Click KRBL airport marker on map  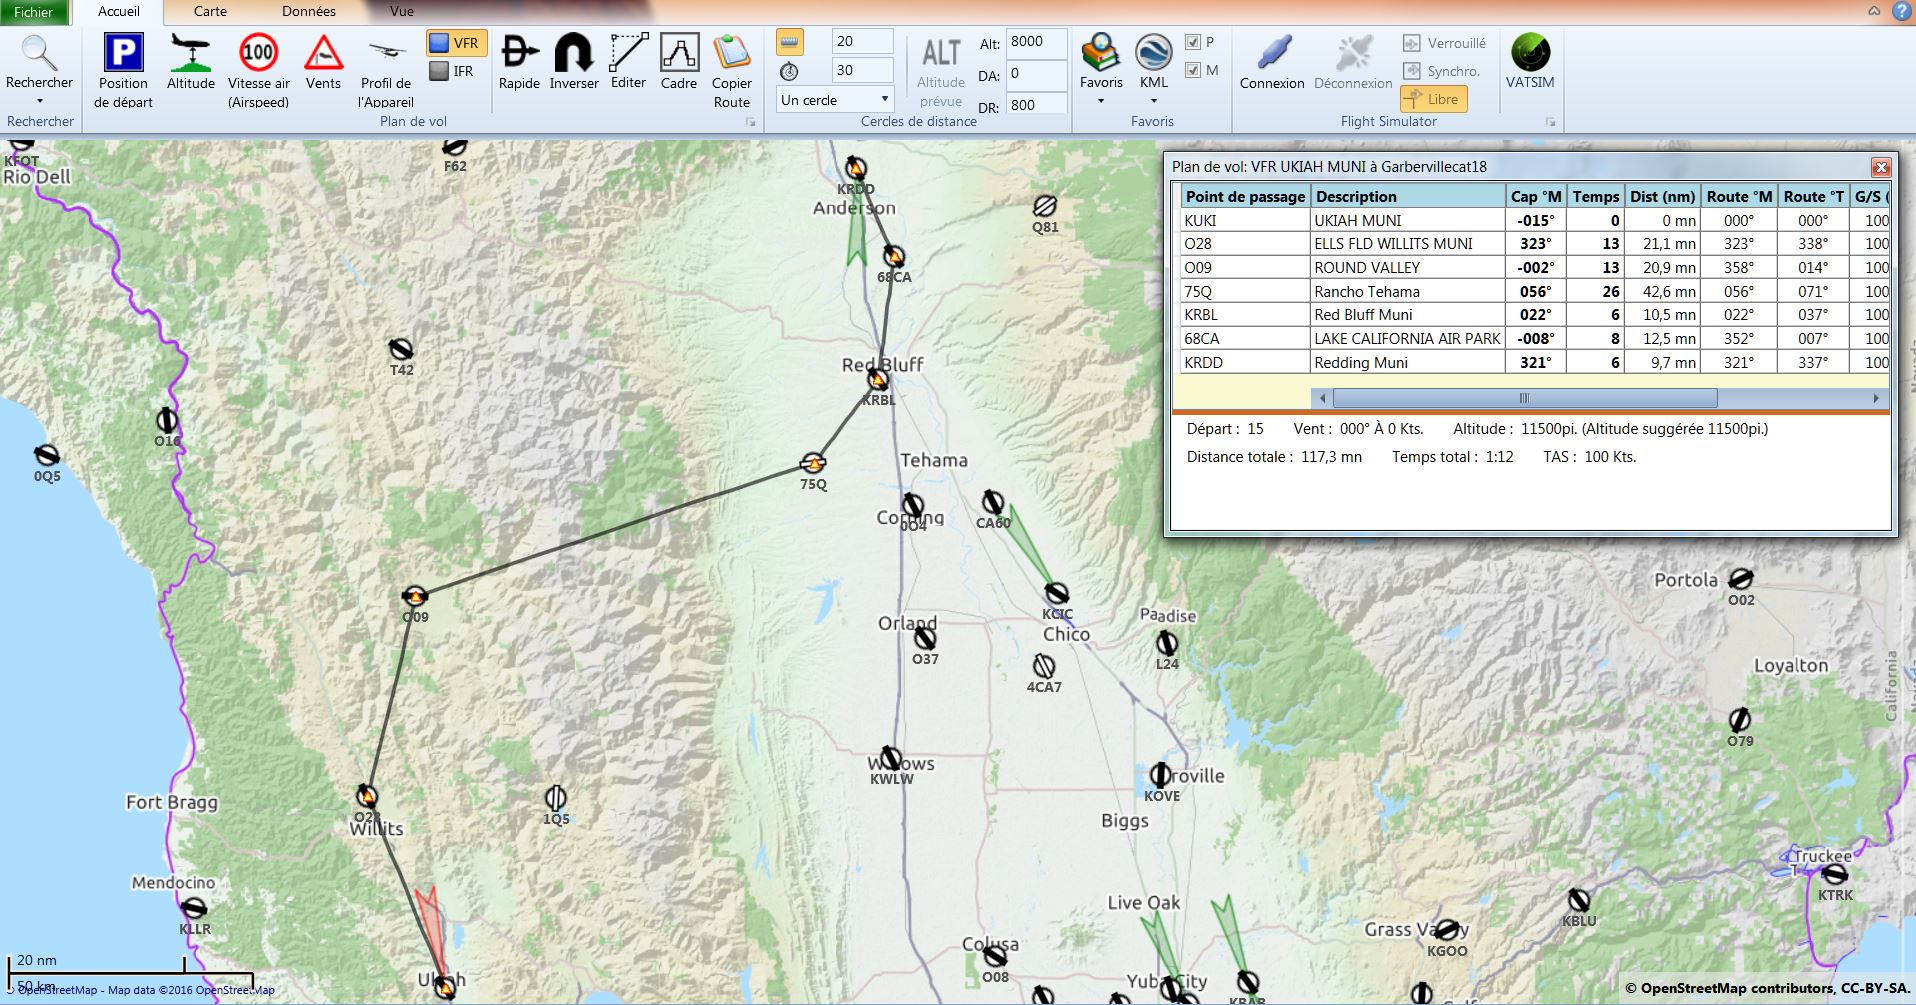(878, 380)
